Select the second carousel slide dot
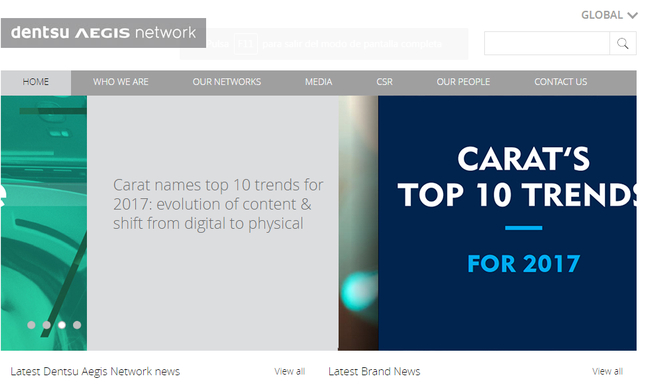 (x=46, y=325)
